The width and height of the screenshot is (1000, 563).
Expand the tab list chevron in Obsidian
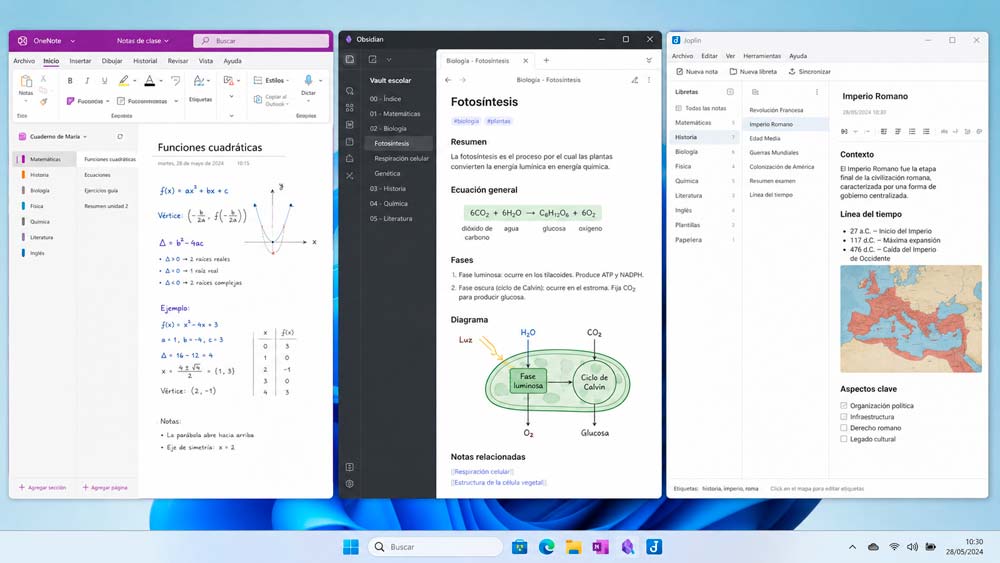point(649,61)
